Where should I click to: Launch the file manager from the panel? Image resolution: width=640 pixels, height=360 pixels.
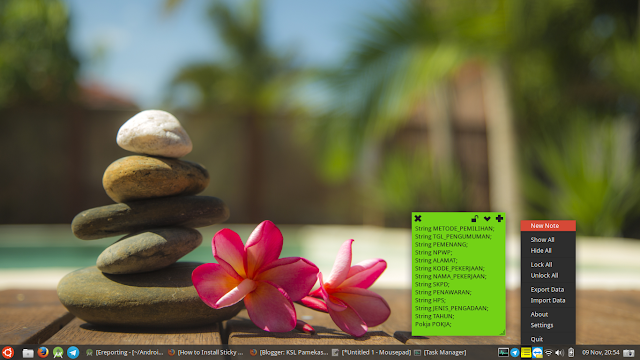tap(28, 353)
